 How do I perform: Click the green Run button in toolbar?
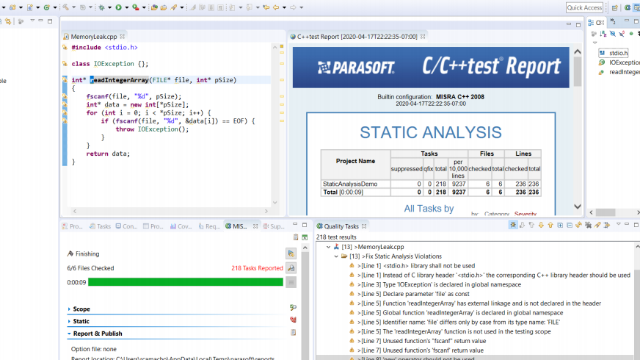tap(118, 7)
